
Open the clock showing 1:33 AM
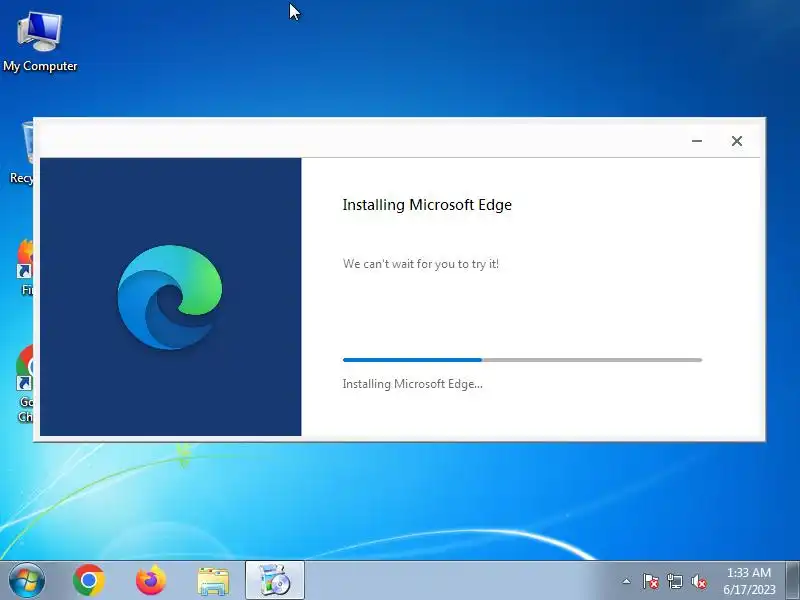coord(749,581)
